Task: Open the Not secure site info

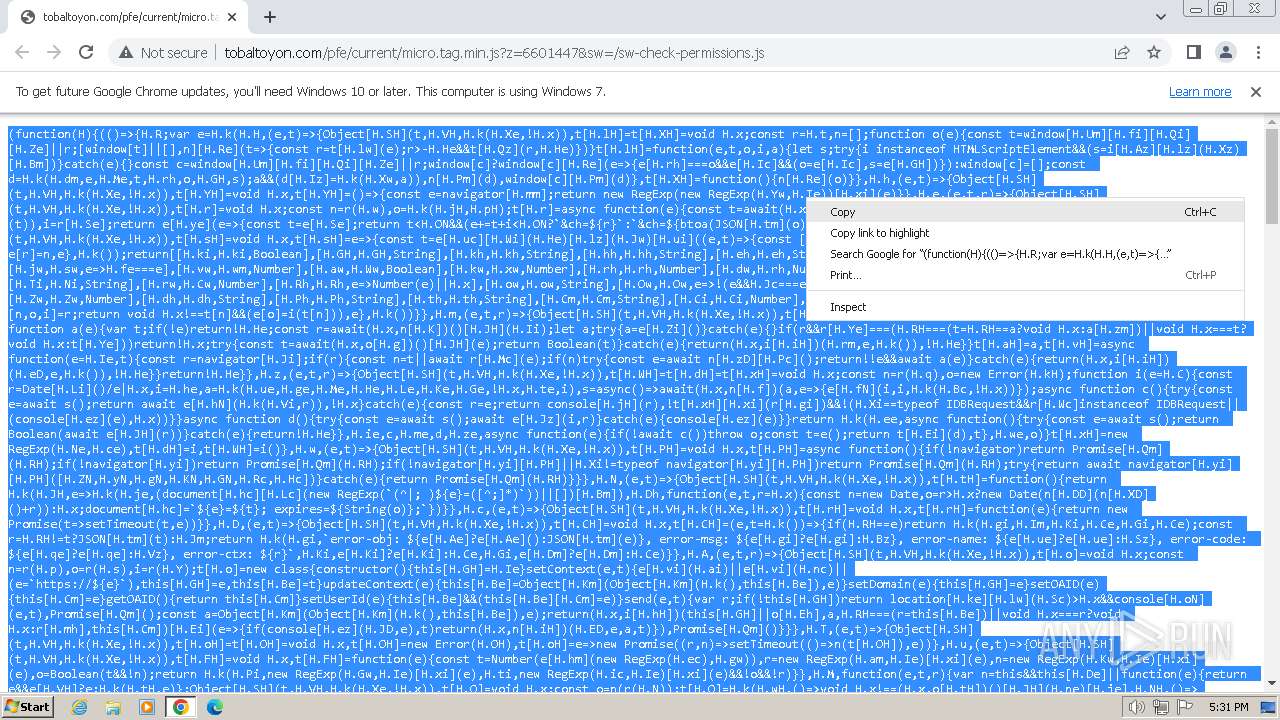Action: tap(163, 52)
